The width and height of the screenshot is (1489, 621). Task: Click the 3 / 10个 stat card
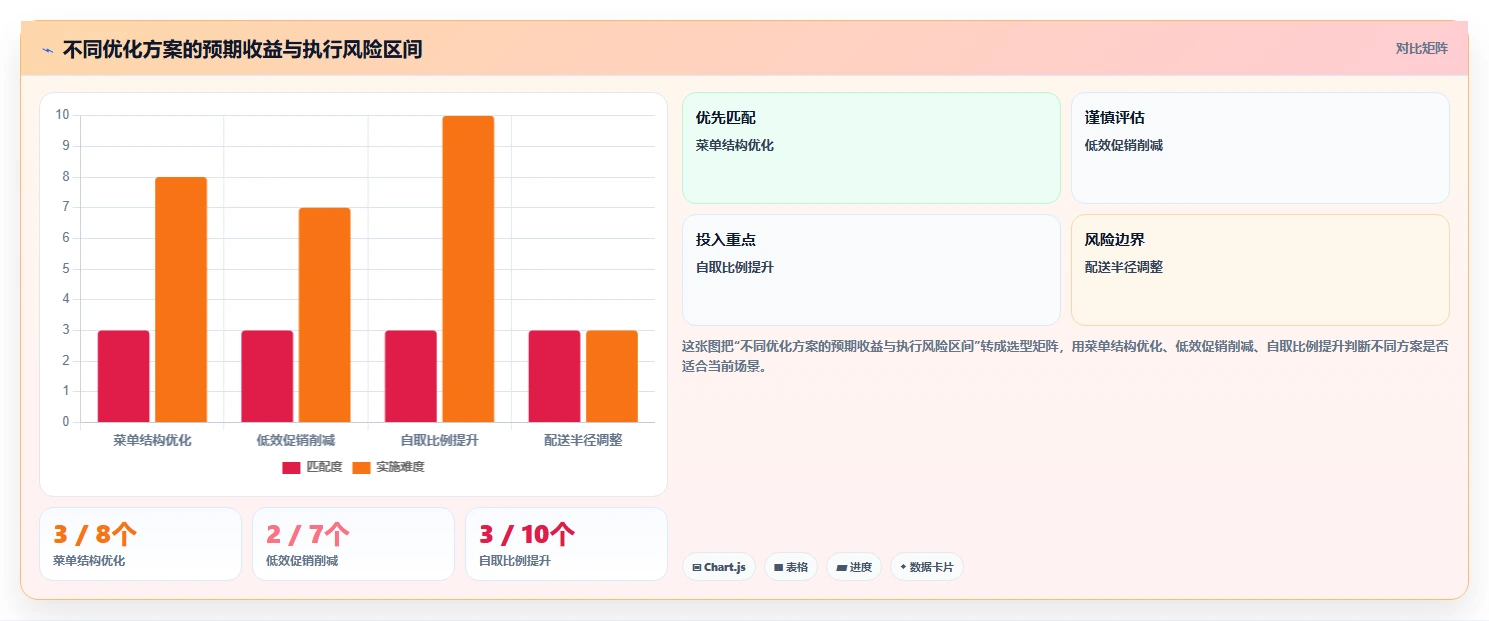[566, 544]
